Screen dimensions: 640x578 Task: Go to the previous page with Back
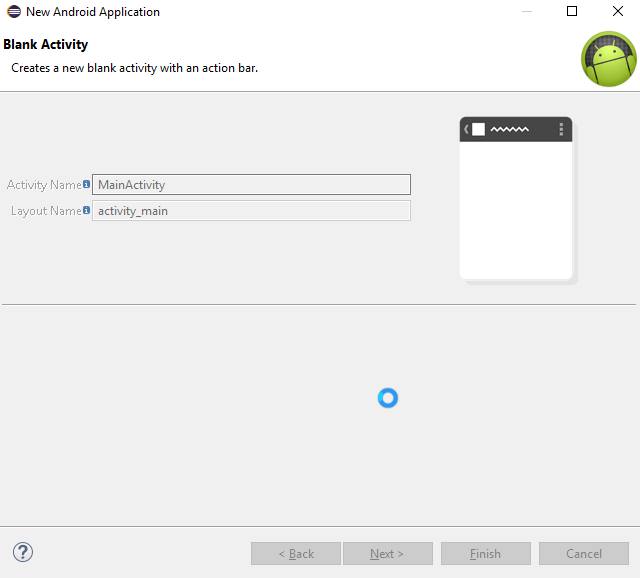pyautogui.click(x=296, y=554)
